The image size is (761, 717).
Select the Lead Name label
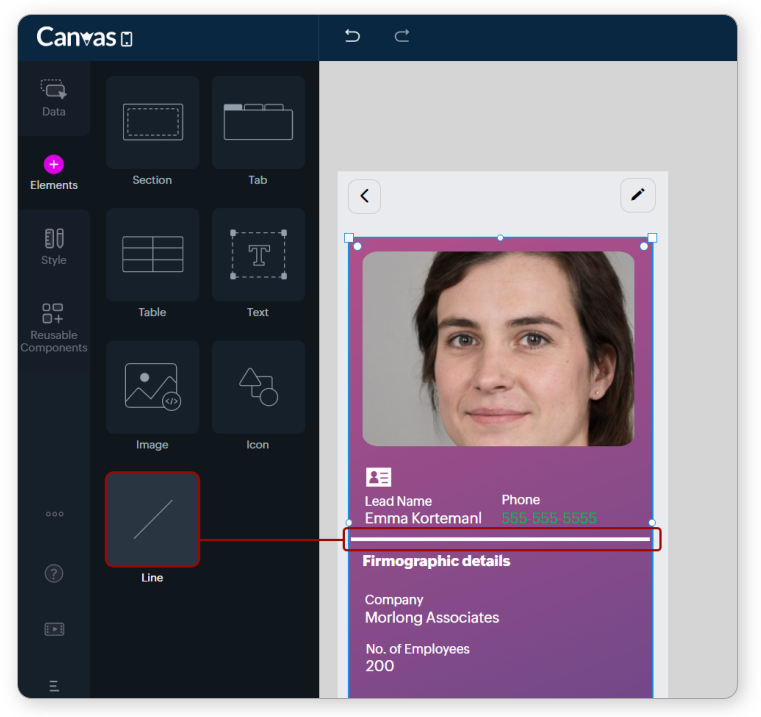click(398, 501)
